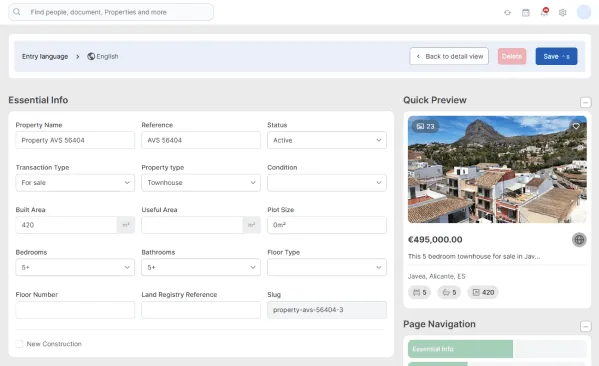Image resolution: width=599 pixels, height=366 pixels.
Task: Click the Javea, Alicante, ES location text
Action: coord(437,276)
